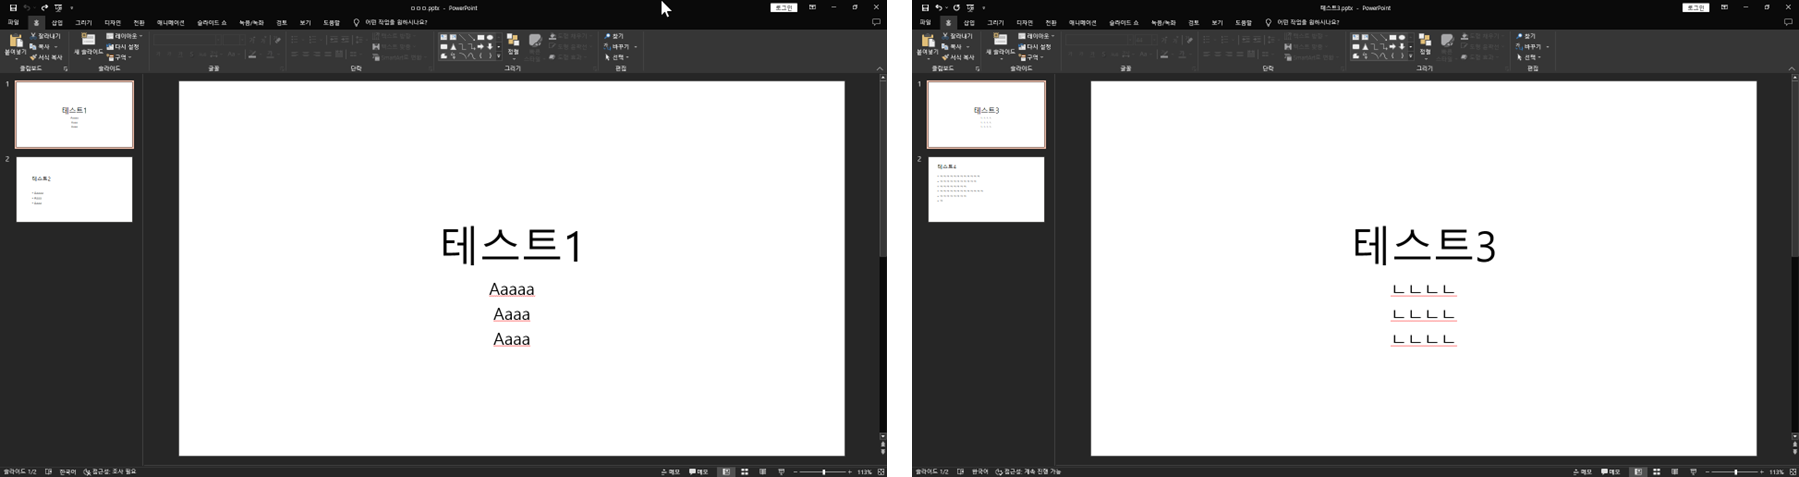The image size is (1799, 477).
Task: Expand shapes gallery more arrow in left window
Action: click(x=499, y=57)
